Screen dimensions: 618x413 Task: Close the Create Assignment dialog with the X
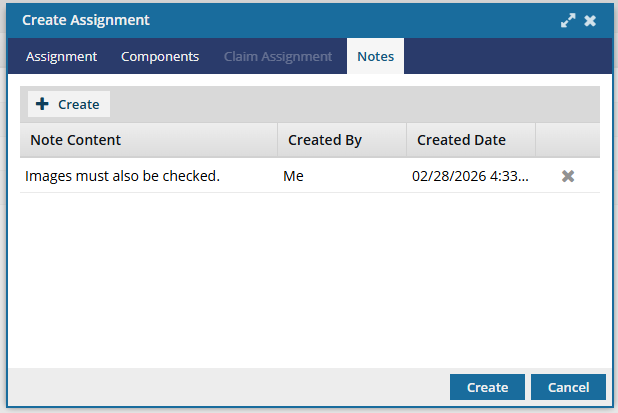tap(590, 20)
